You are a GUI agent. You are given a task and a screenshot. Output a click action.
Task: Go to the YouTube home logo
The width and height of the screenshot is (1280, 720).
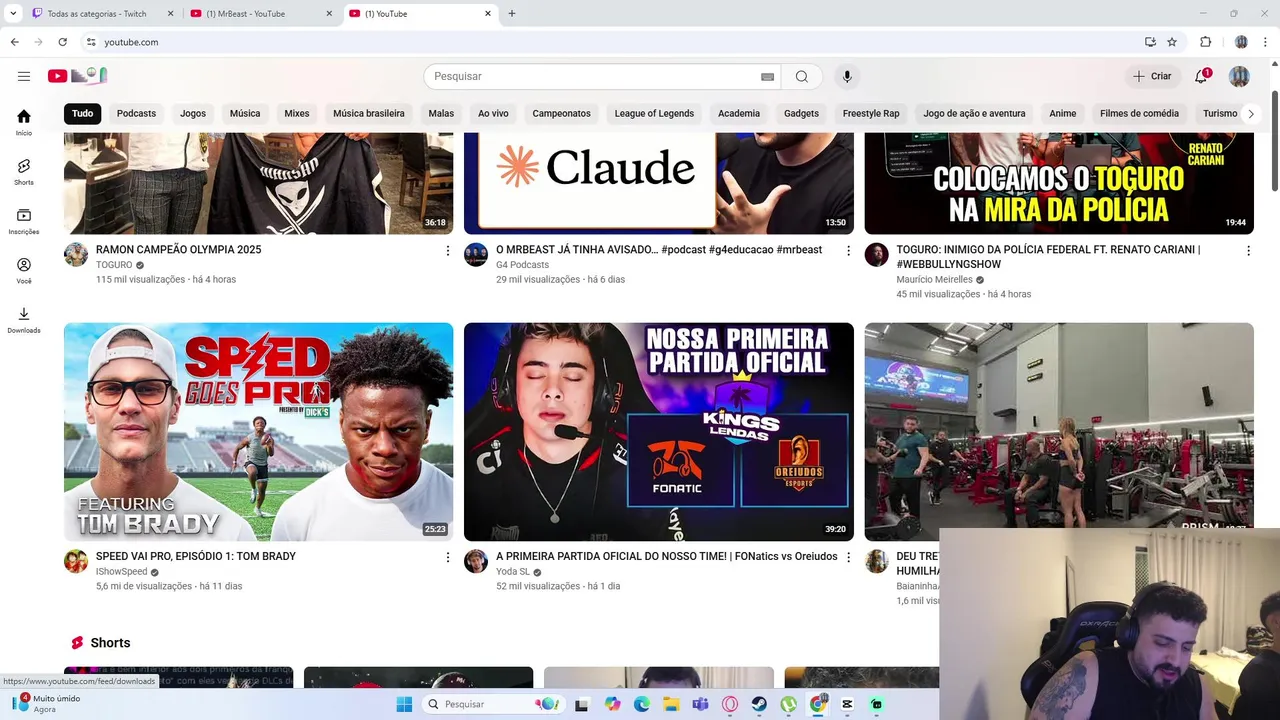coord(77,76)
